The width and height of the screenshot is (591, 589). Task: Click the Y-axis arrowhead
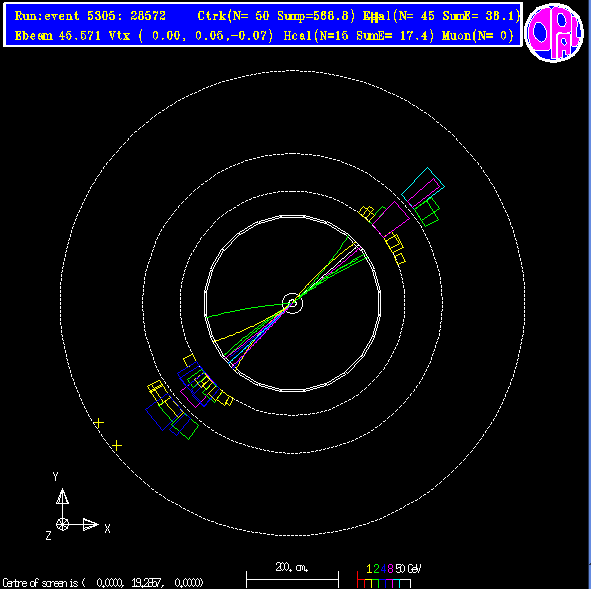[x=62, y=496]
